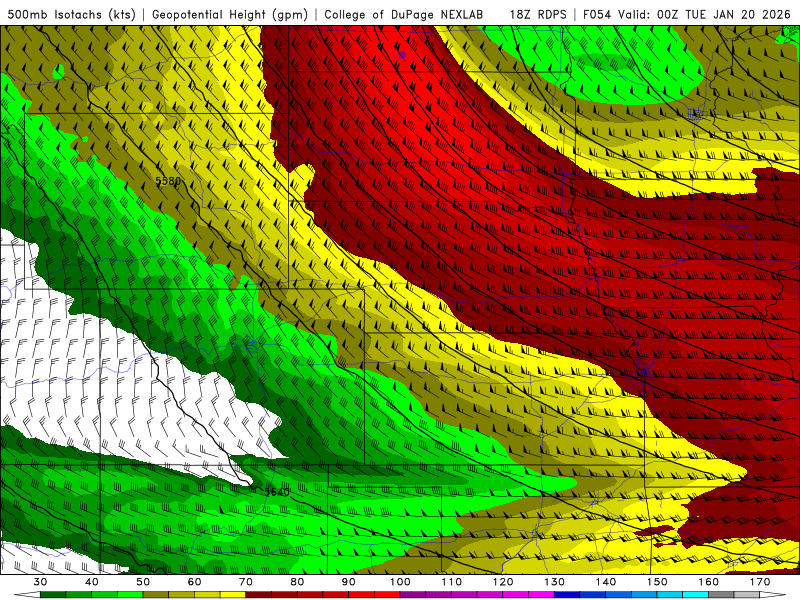Click the legend value 90
Screen dimensions: 800x600
[349, 582]
